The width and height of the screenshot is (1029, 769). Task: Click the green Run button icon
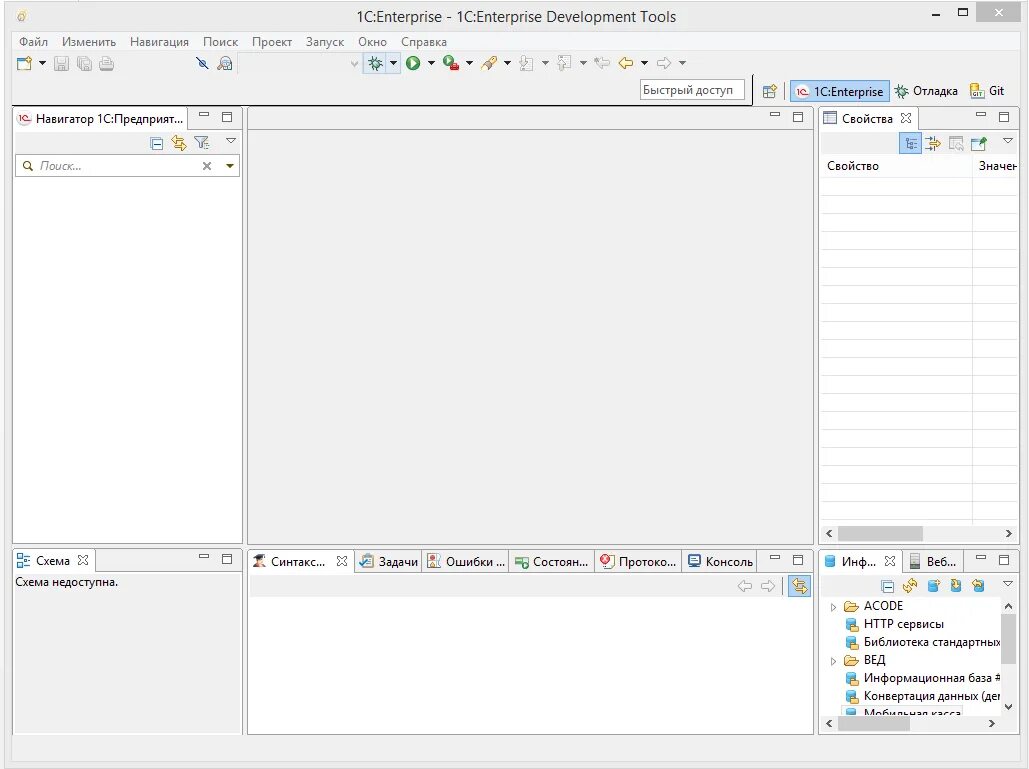[x=413, y=64]
